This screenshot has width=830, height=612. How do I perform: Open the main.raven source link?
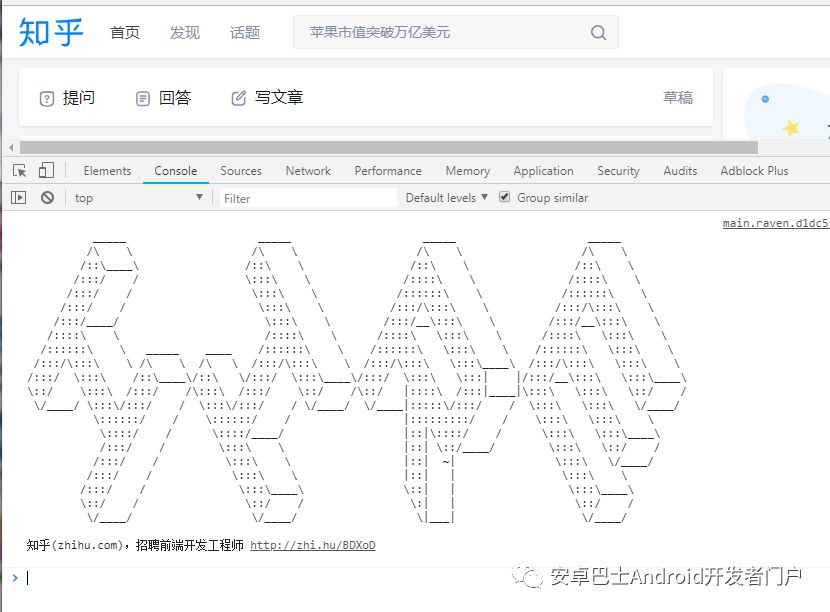point(776,223)
